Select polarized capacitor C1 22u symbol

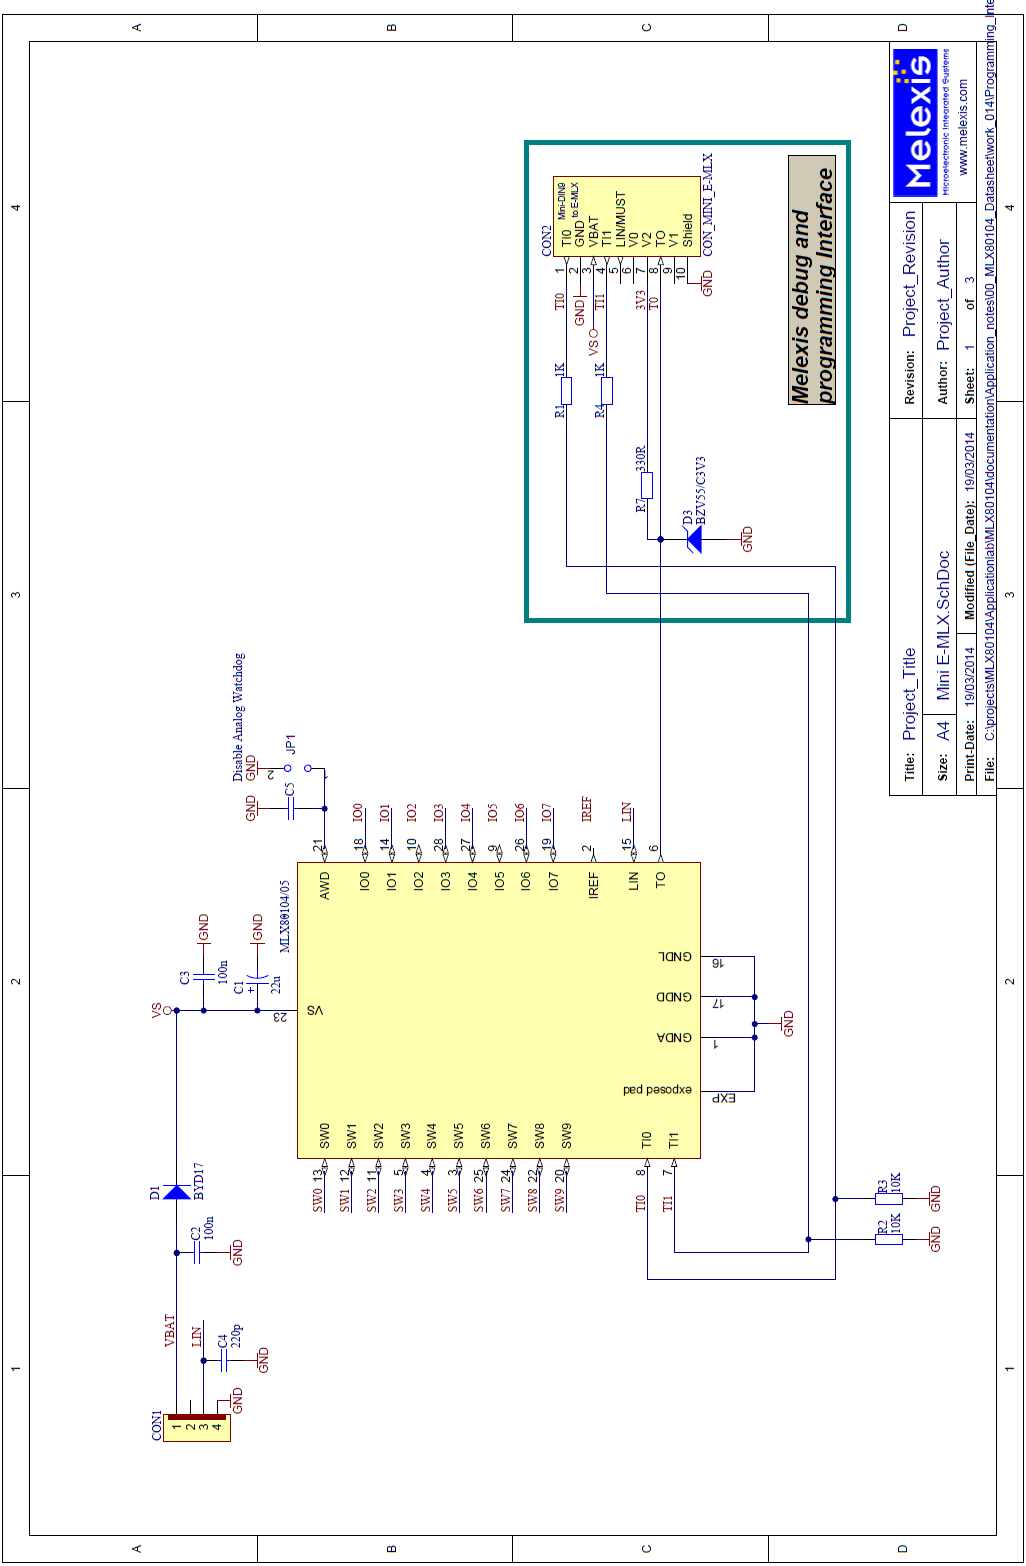[258, 979]
